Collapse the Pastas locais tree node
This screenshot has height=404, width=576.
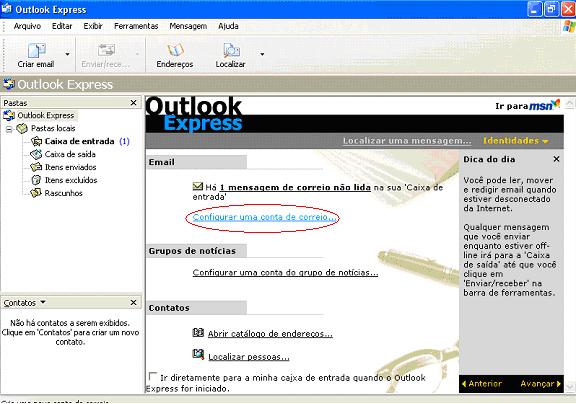click(x=9, y=129)
